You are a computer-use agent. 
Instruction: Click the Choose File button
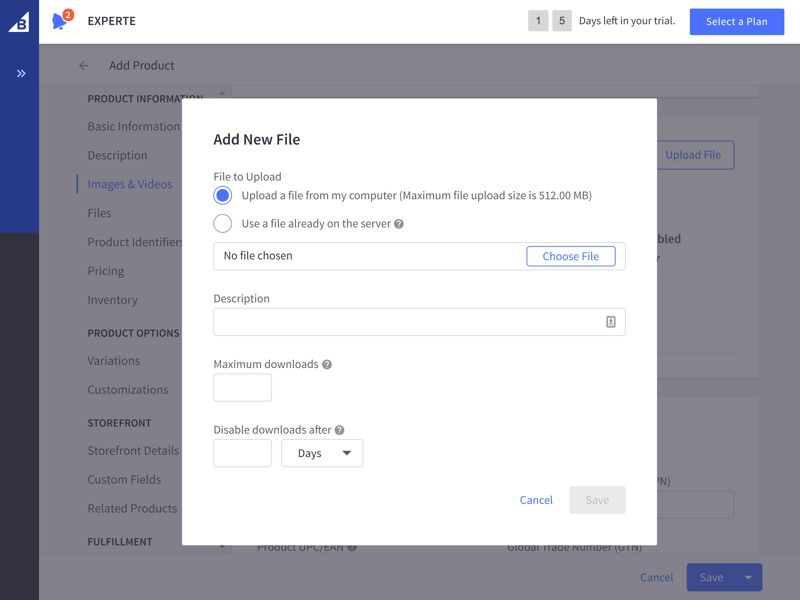click(571, 256)
